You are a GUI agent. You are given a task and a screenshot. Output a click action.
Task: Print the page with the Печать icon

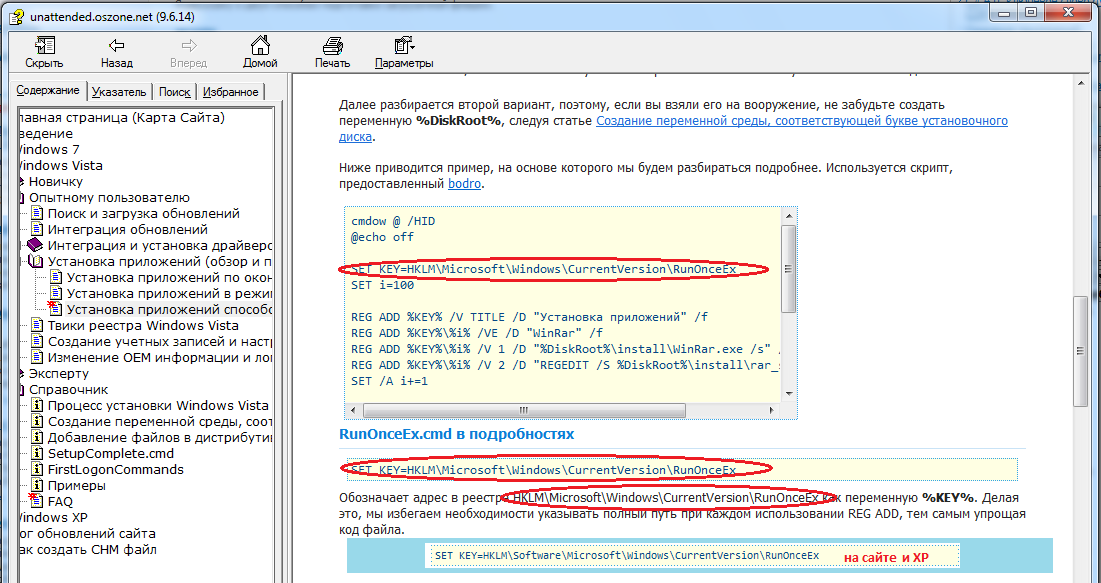[x=332, y=45]
